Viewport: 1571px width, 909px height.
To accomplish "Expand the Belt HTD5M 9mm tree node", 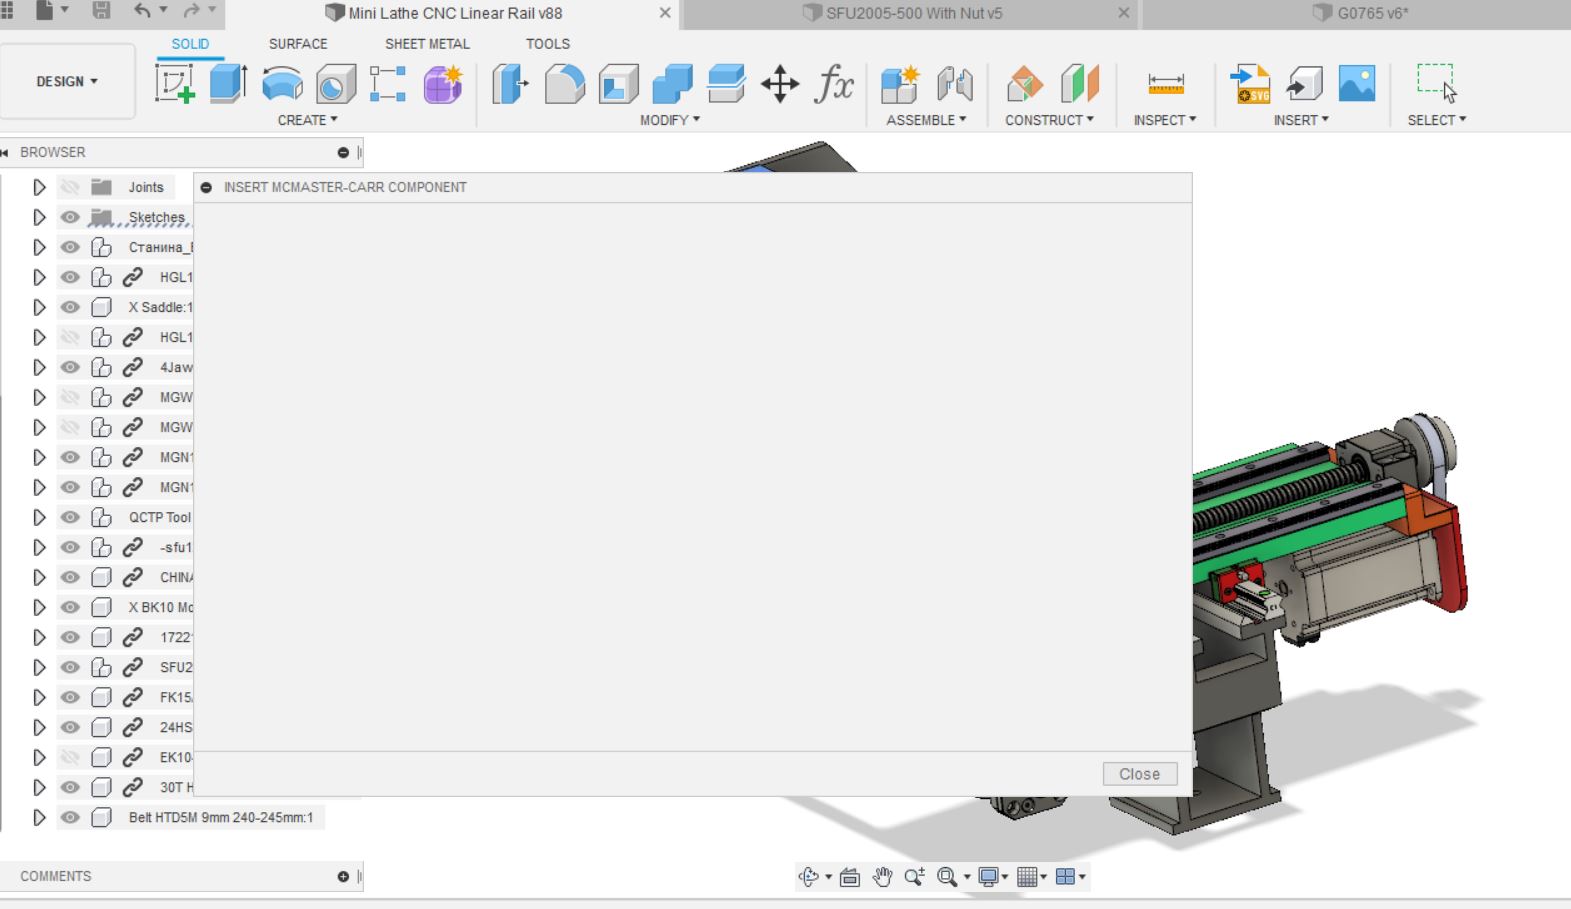I will tap(39, 817).
